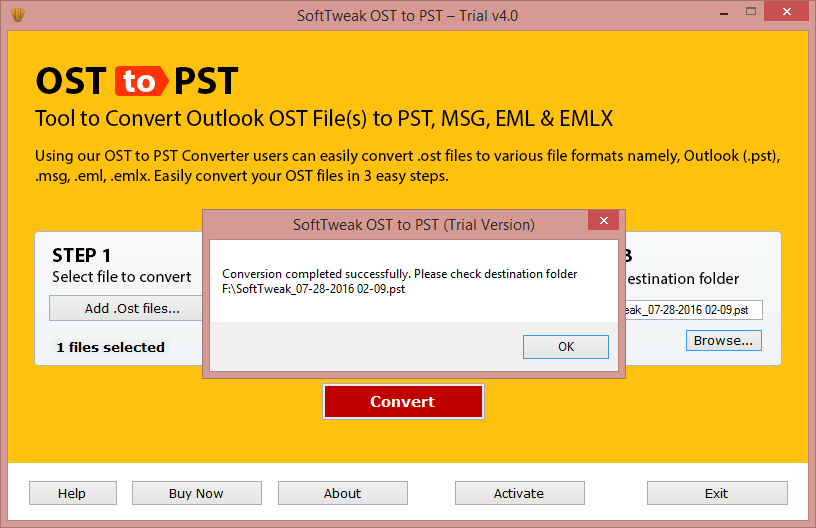Screen dimensions: 816x528
Task: Click Add .Ost files button
Action: click(126, 308)
